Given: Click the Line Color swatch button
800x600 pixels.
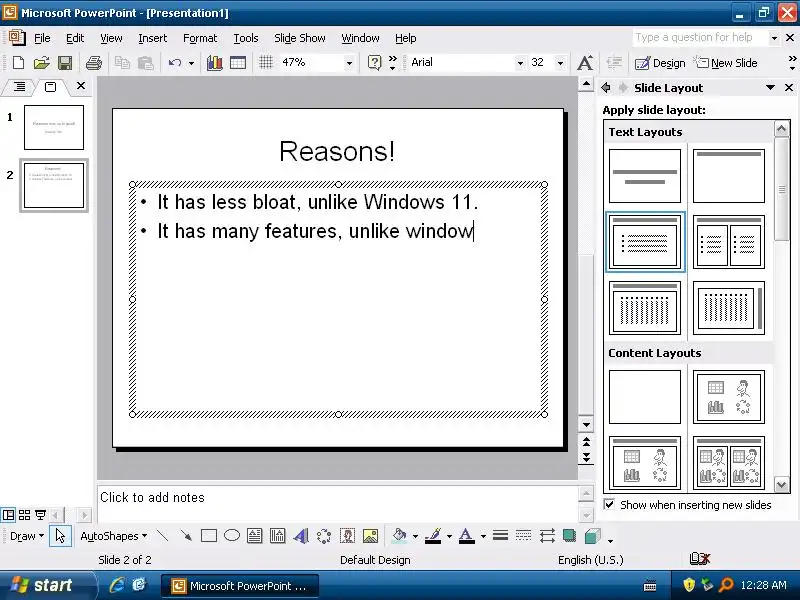Looking at the screenshot, I should (433, 536).
